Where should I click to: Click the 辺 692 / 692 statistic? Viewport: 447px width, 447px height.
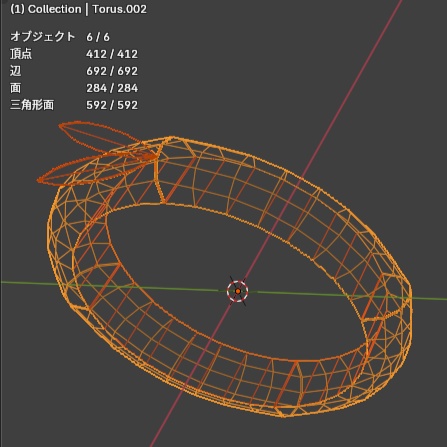click(74, 71)
